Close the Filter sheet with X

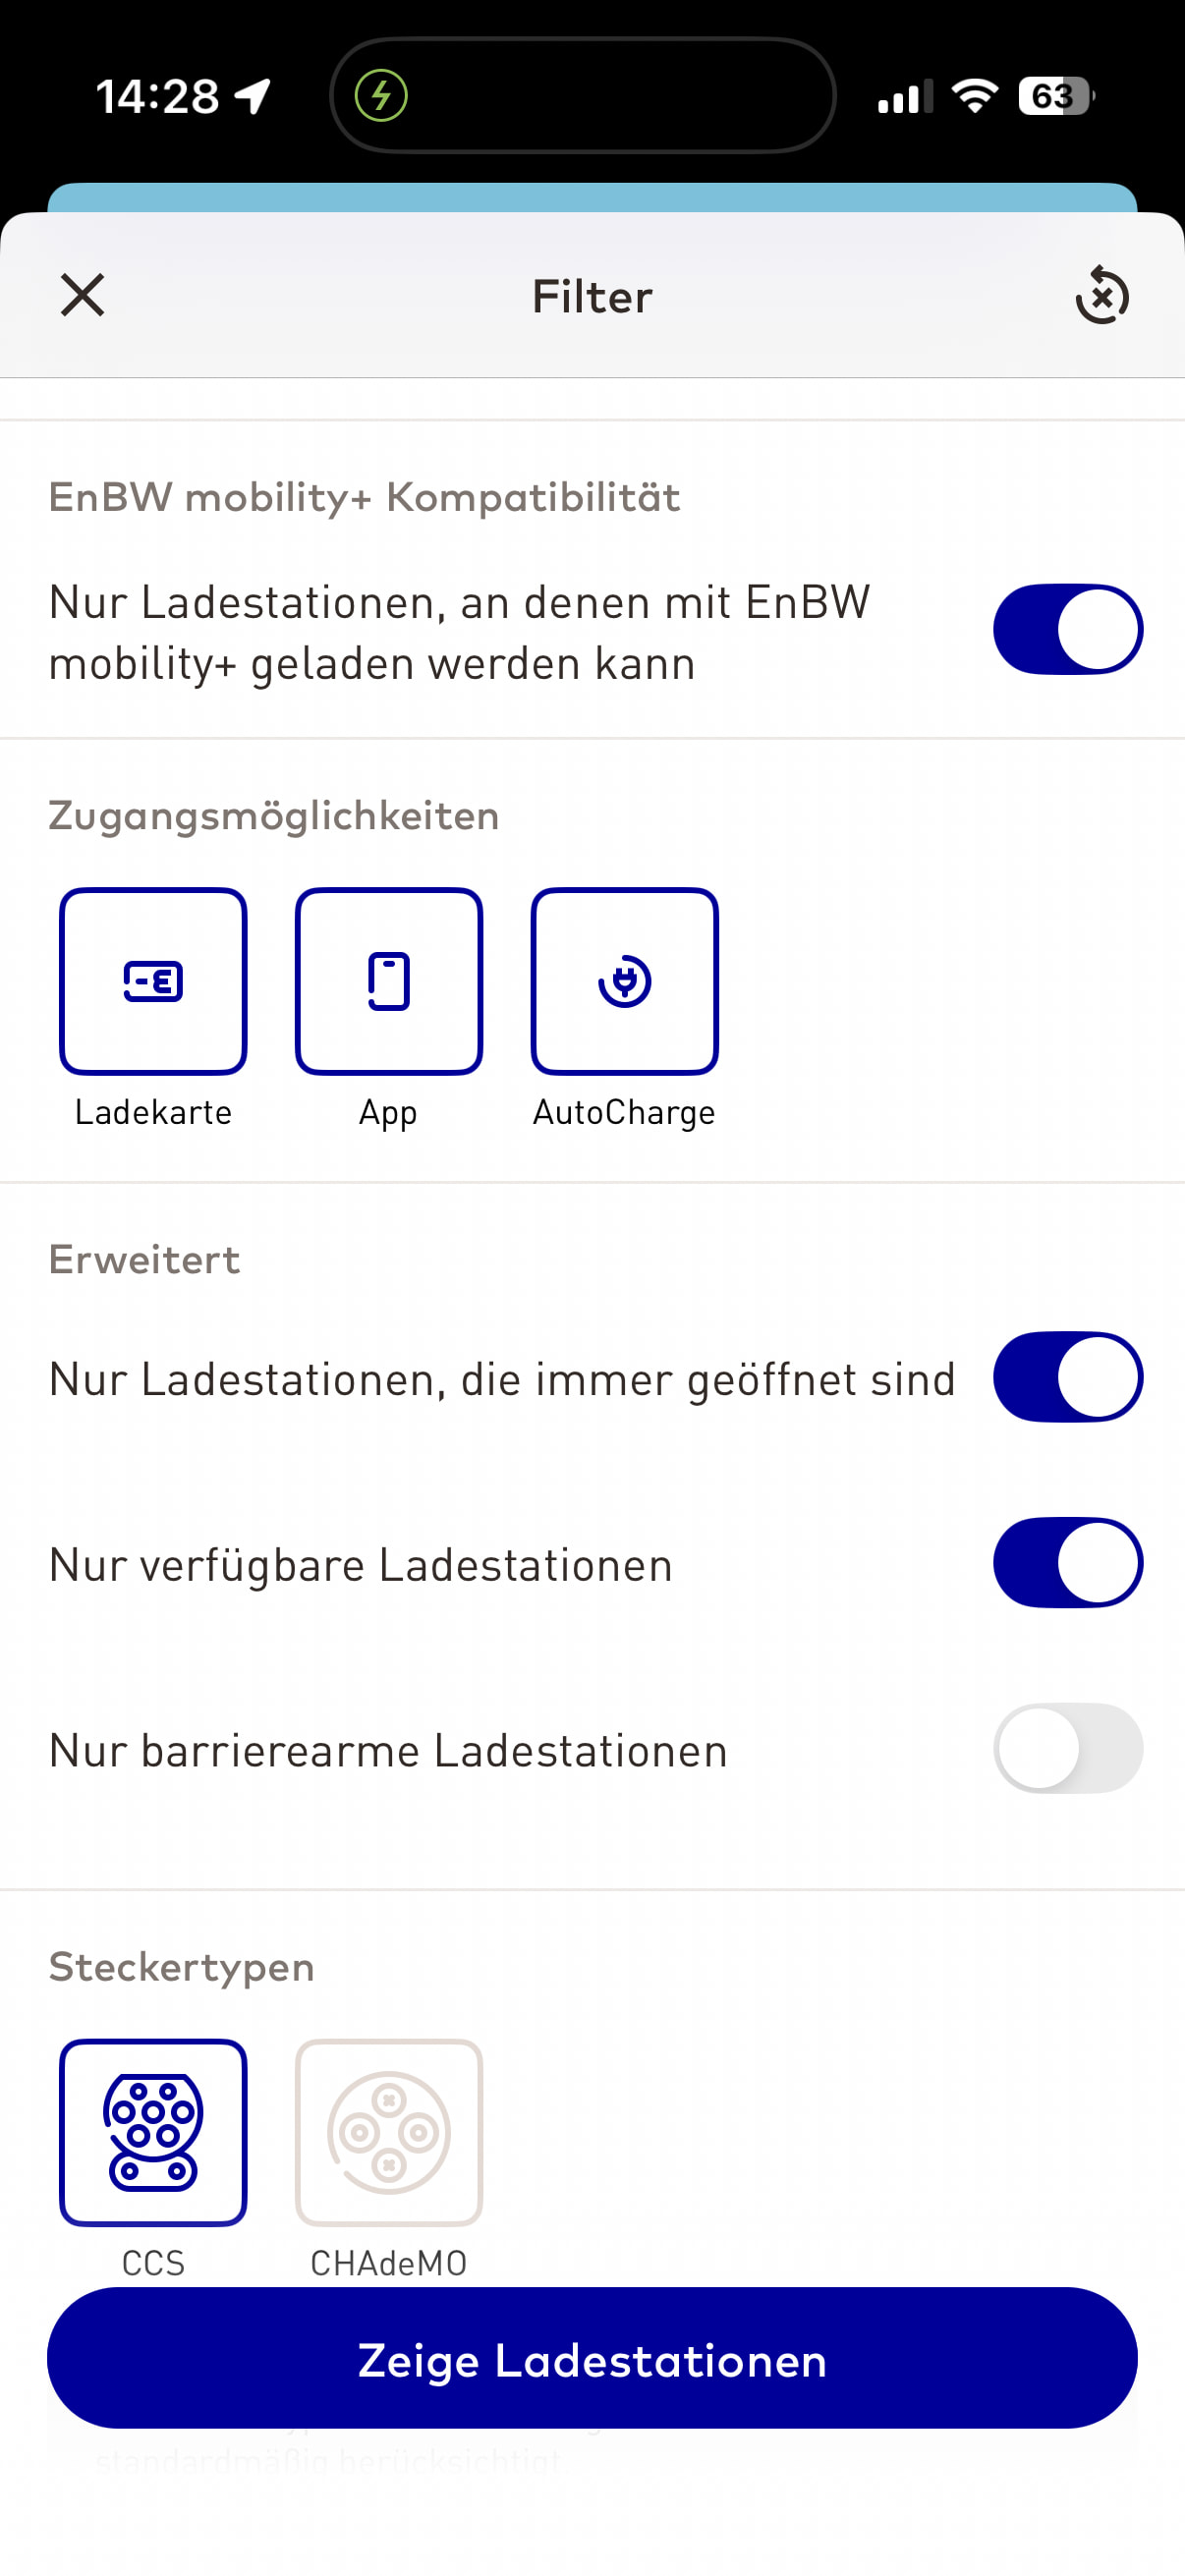pos(82,295)
